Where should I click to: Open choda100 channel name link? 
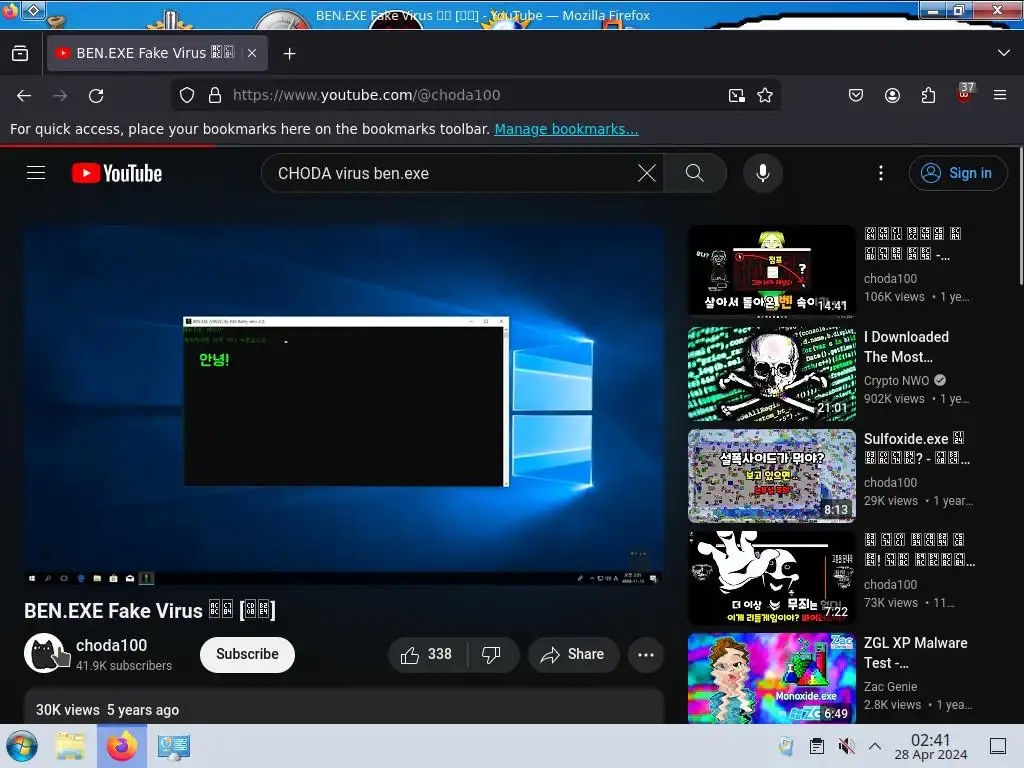pyautogui.click(x=112, y=645)
